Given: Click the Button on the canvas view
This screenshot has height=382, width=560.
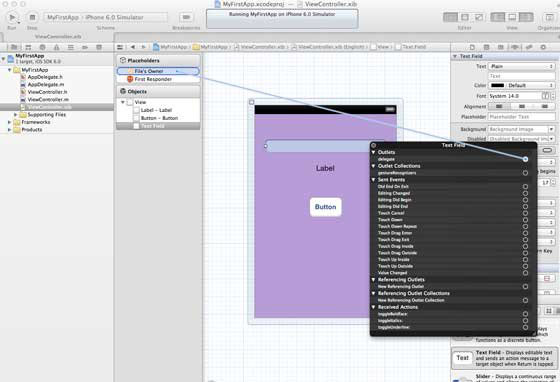Looking at the screenshot, I should point(325,207).
